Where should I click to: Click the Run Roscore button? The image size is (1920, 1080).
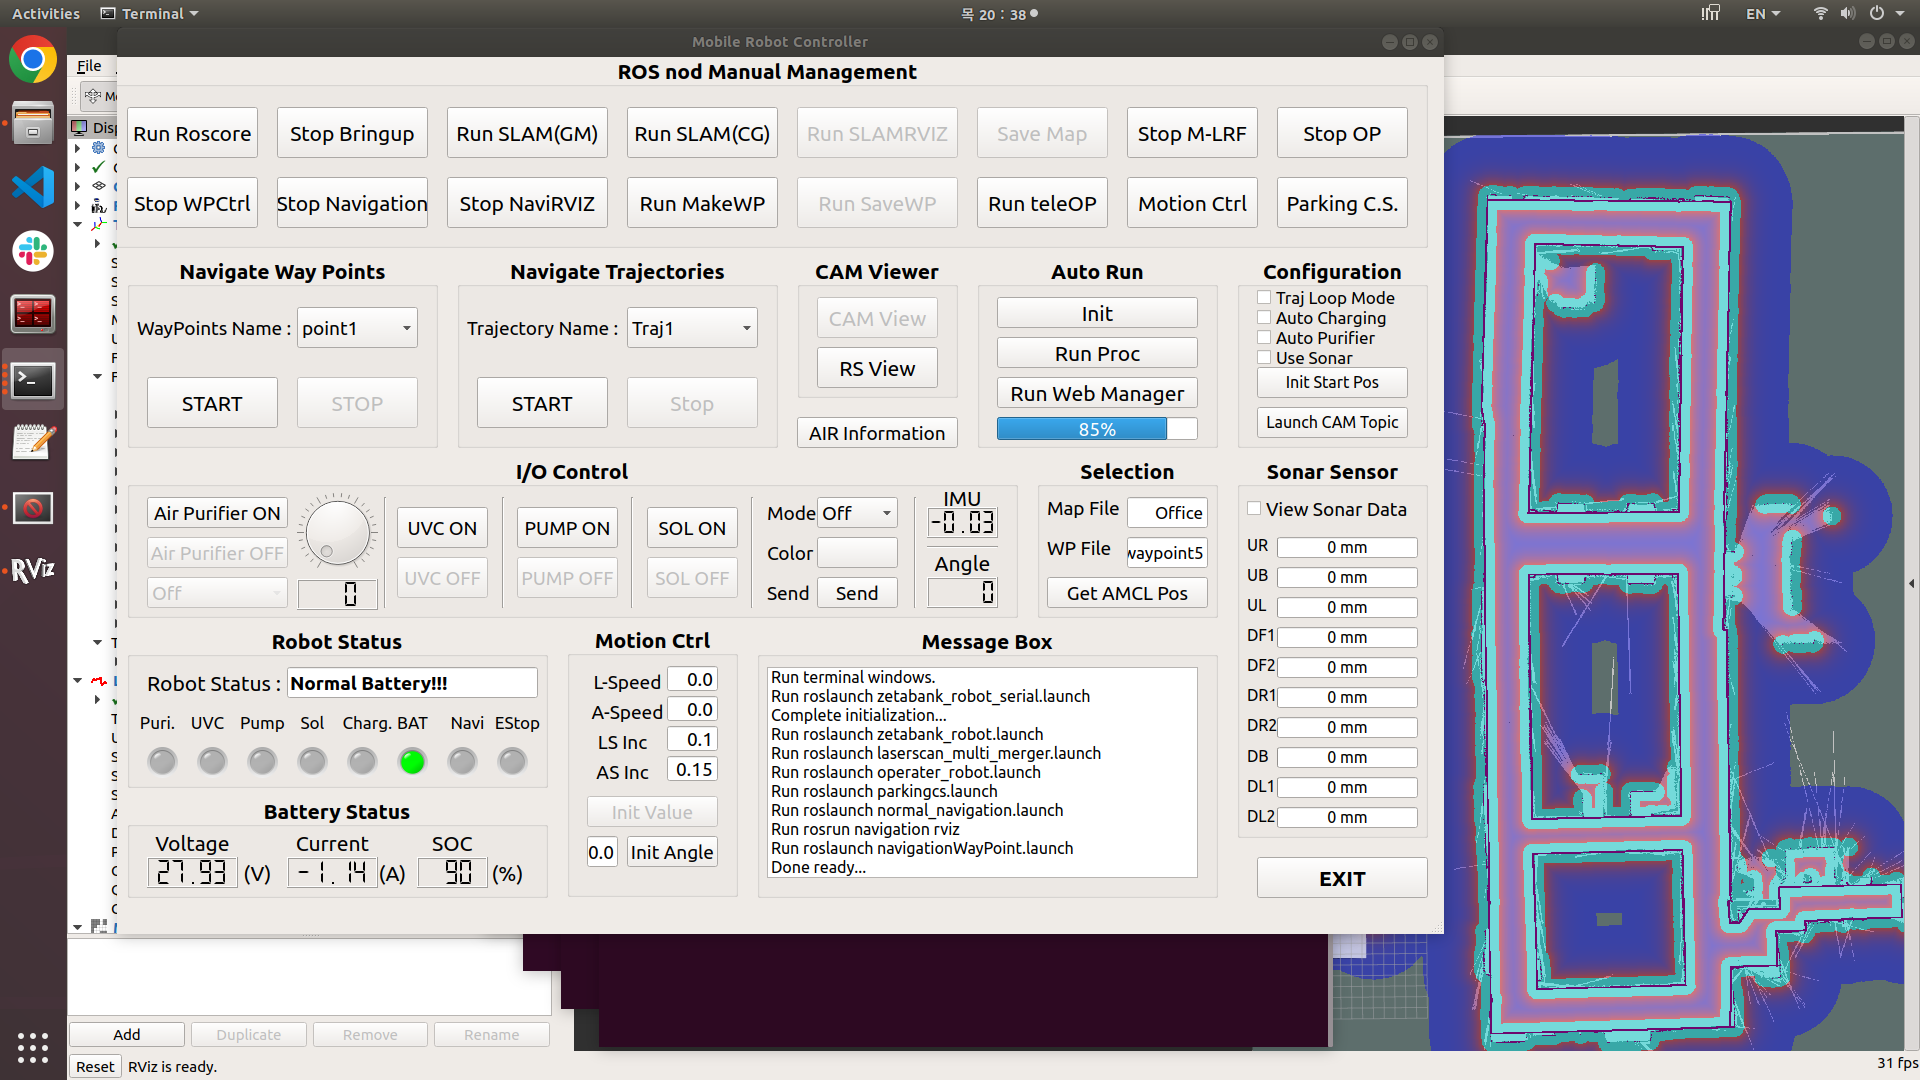coord(192,134)
